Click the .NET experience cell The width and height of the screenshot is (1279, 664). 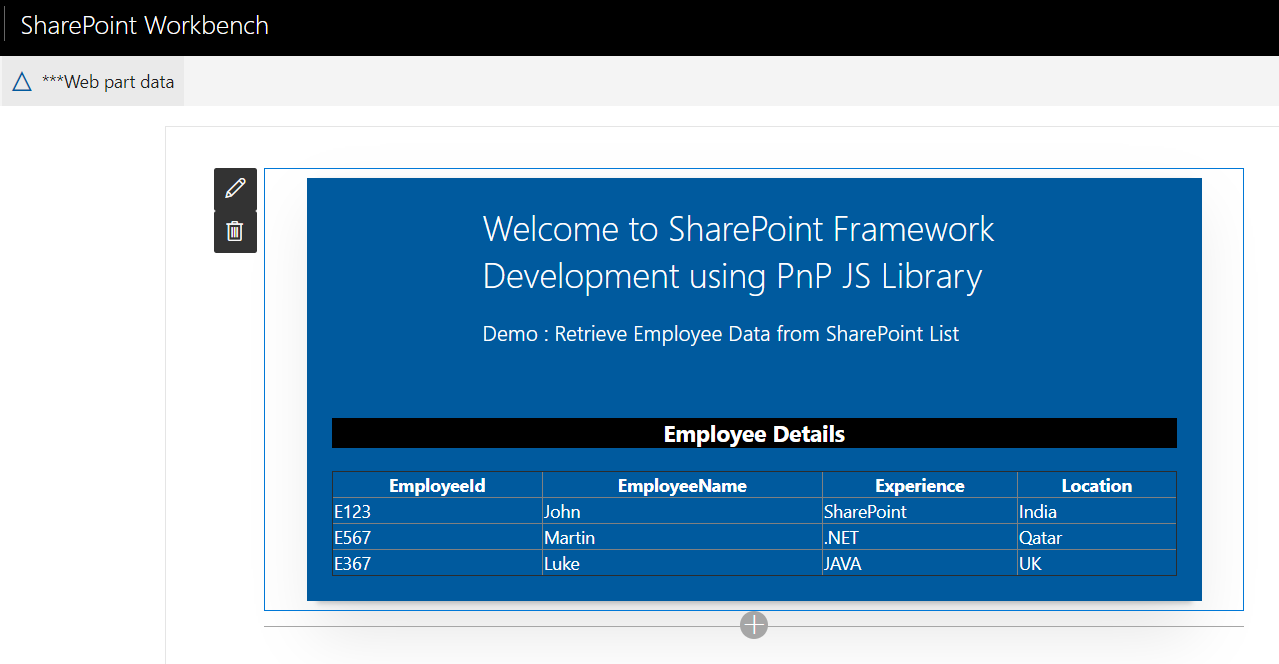pos(920,537)
